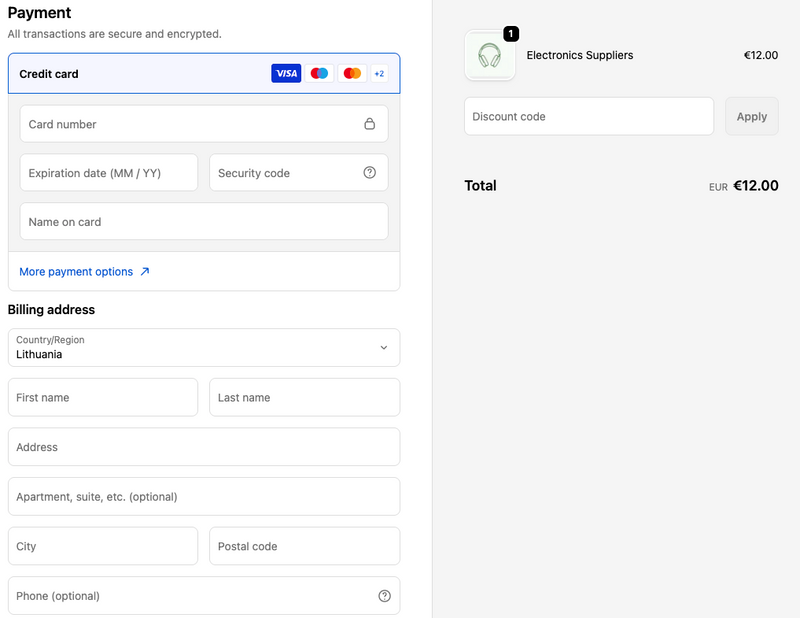Screen dimensions: 800x618
Task: Click into the Card number field
Action: [204, 123]
